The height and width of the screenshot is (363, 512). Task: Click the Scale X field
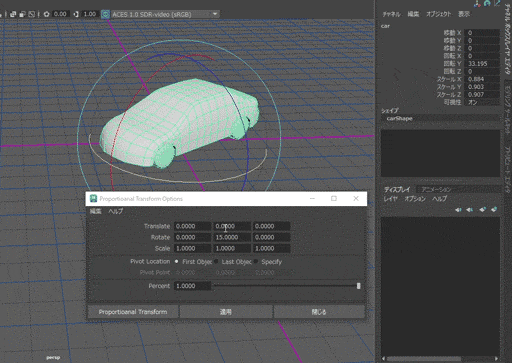point(192,248)
